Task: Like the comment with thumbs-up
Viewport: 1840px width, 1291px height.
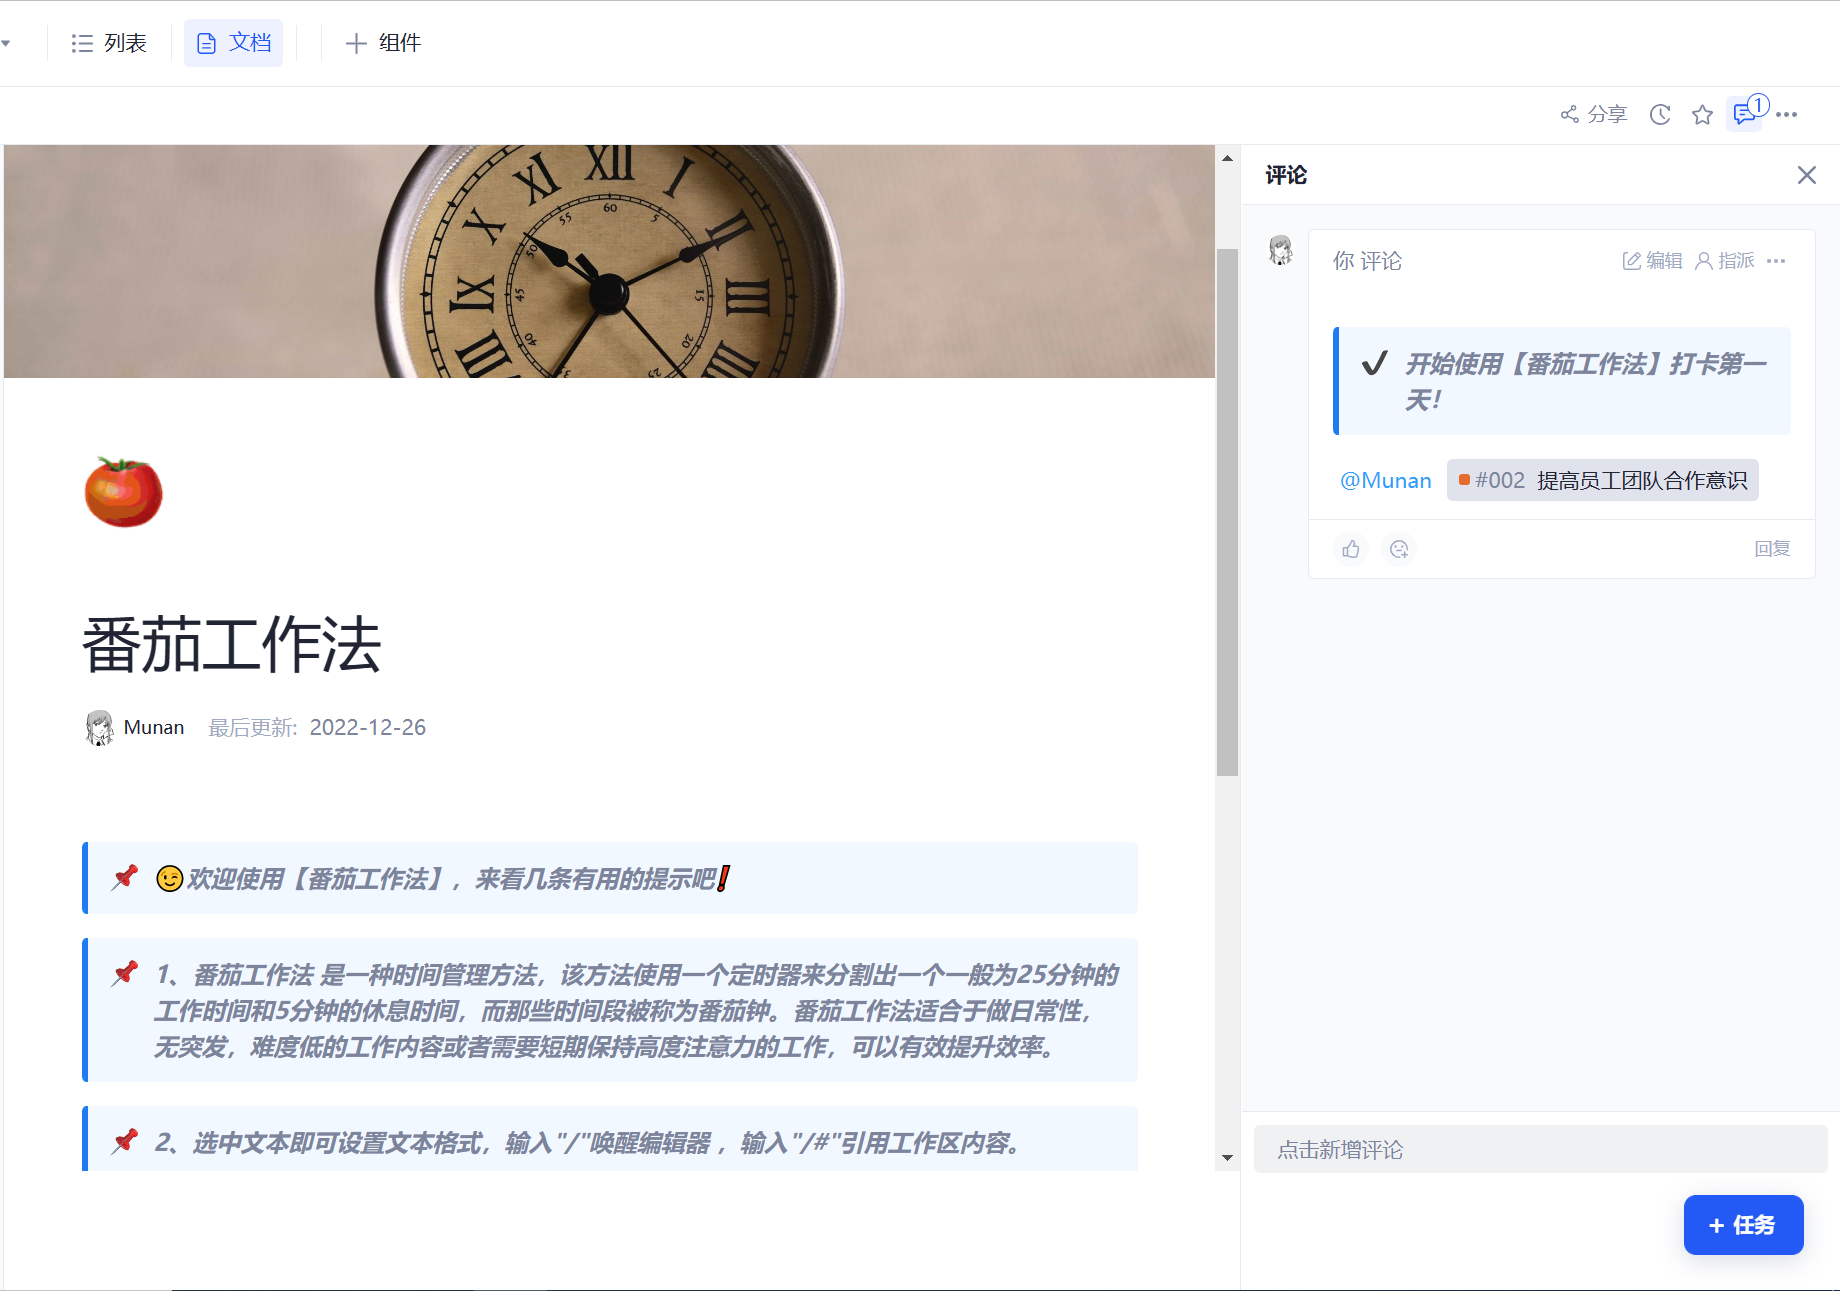Action: (x=1351, y=549)
